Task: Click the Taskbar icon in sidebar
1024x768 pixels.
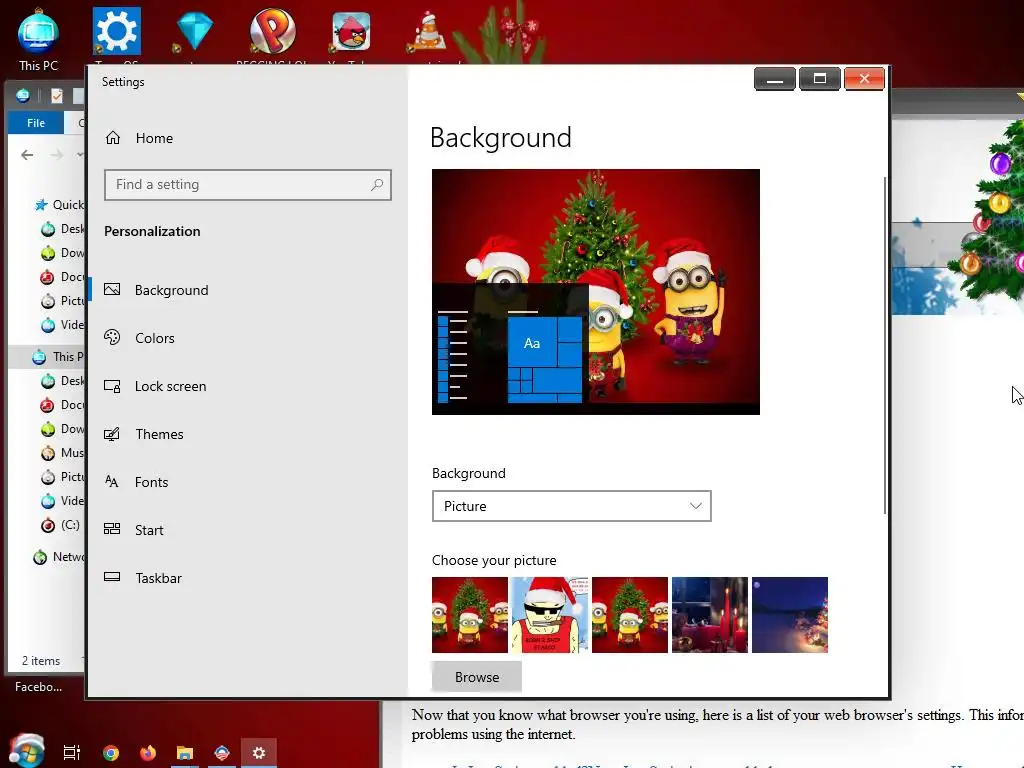Action: (112, 577)
